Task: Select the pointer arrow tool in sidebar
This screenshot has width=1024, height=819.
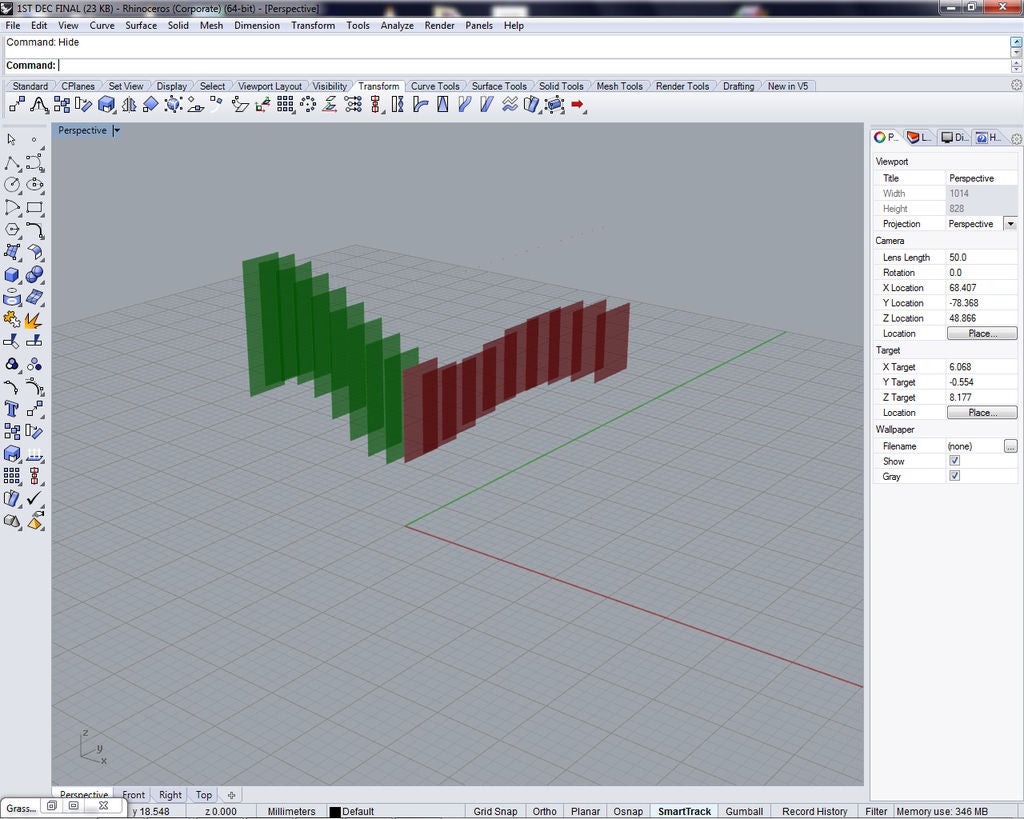Action: 12,140
